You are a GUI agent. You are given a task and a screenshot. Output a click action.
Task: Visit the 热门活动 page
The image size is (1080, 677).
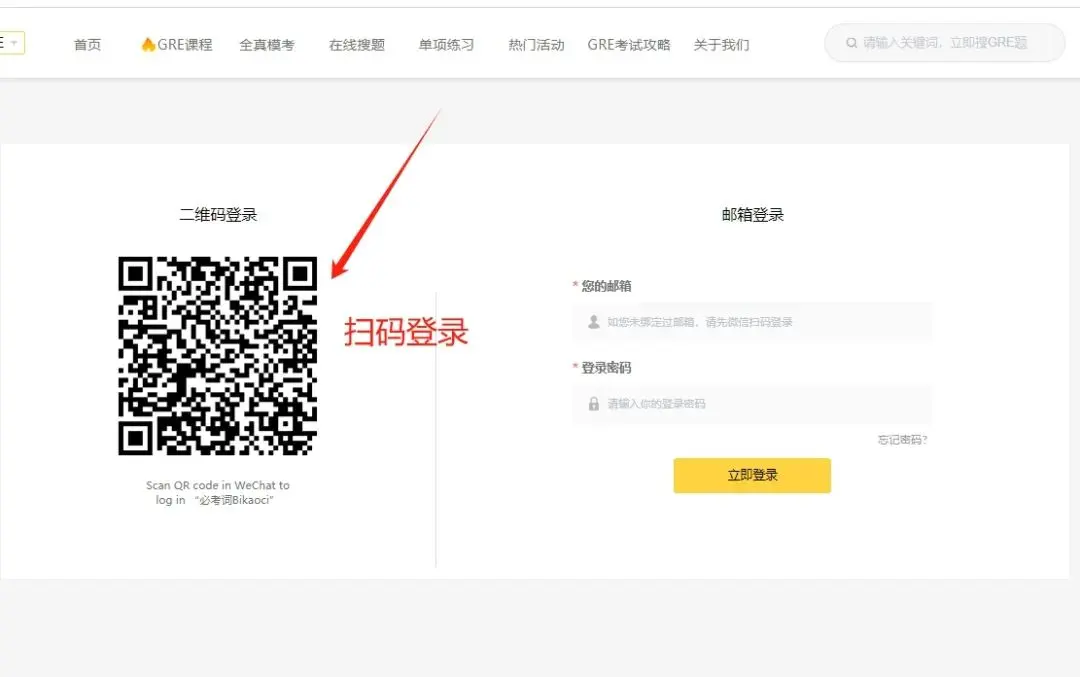point(536,45)
